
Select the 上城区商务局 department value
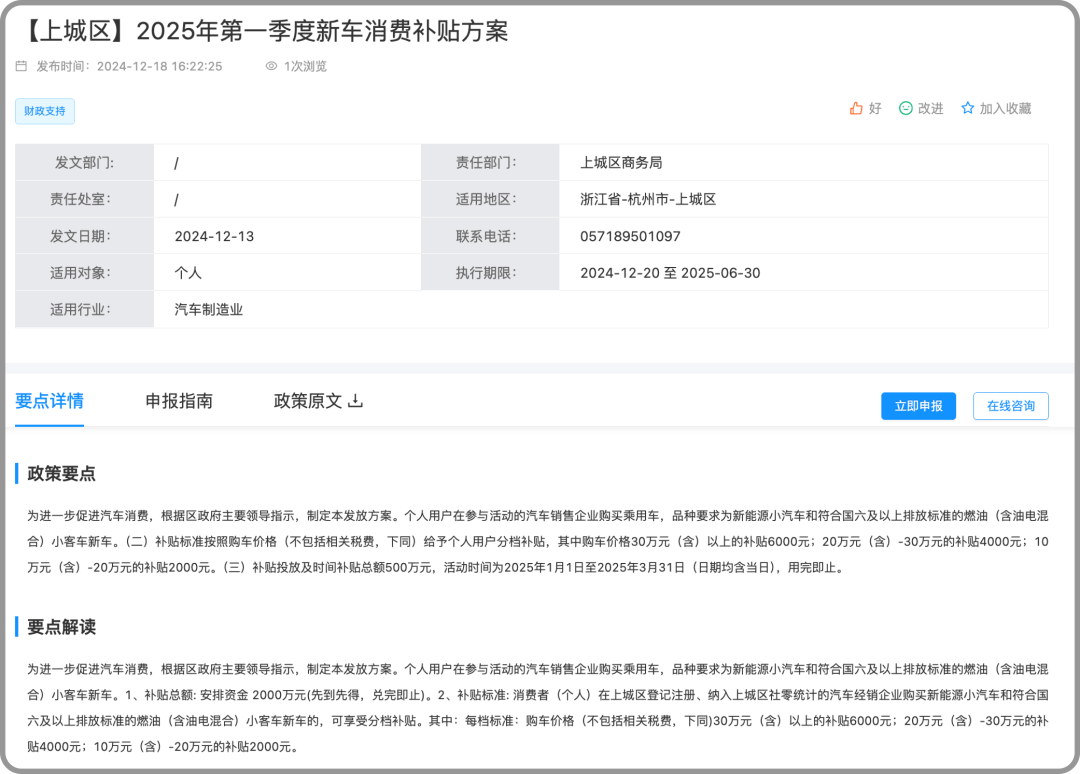pos(621,162)
